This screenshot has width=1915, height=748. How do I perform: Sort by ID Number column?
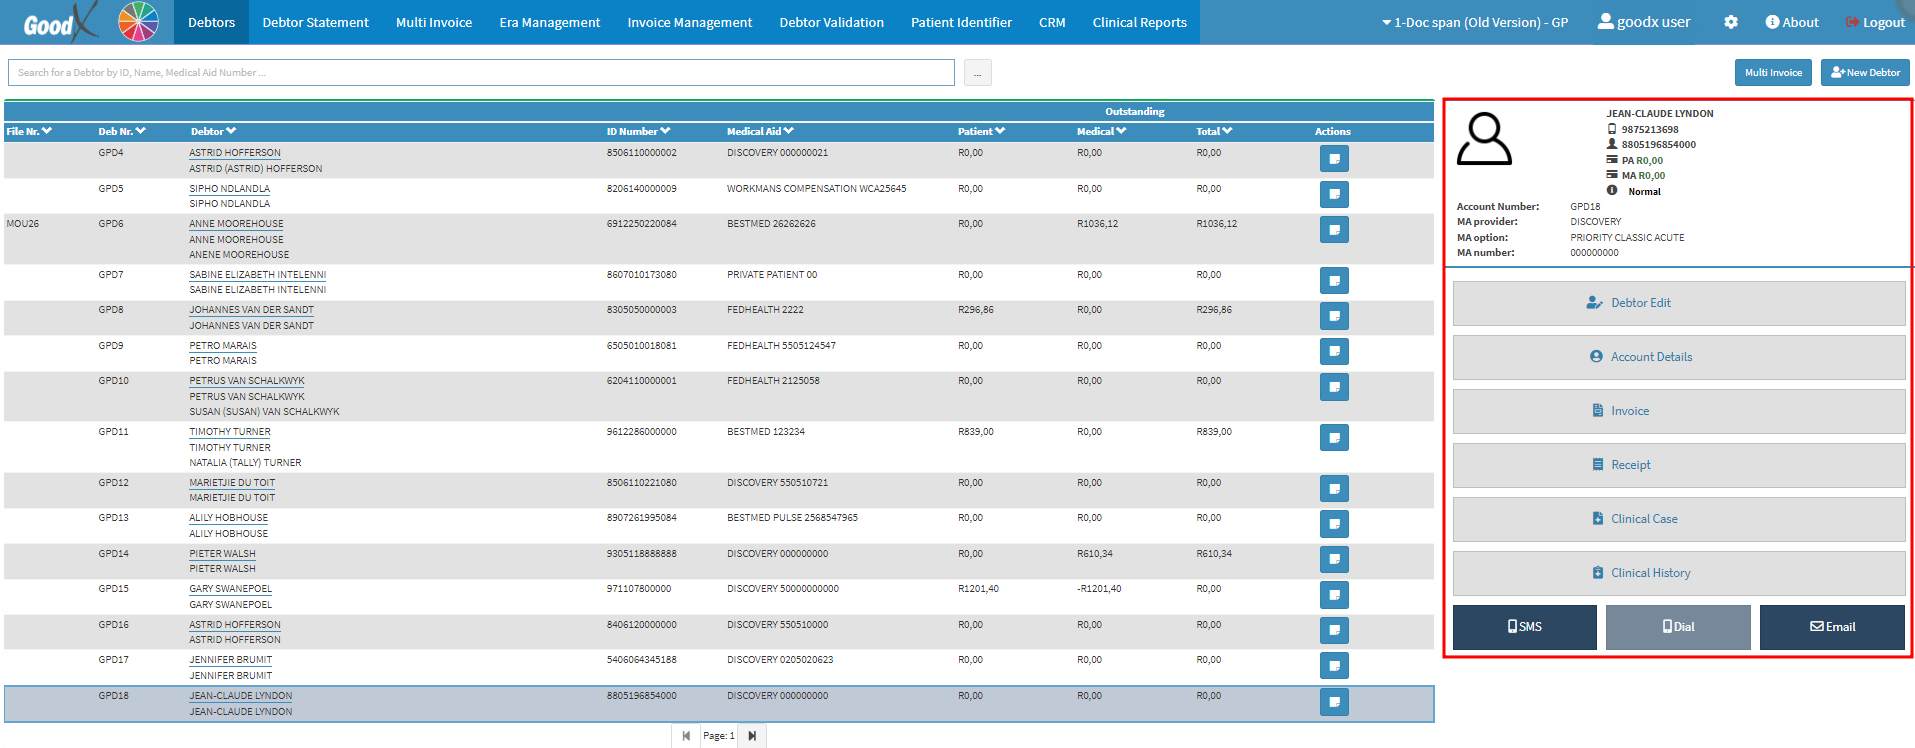click(638, 131)
